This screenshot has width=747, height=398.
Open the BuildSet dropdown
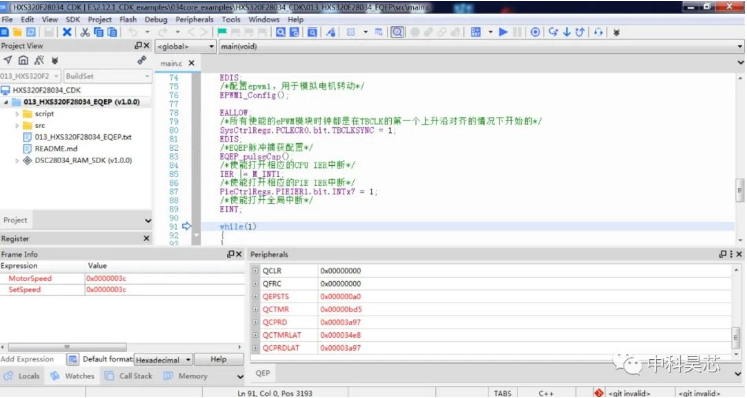coord(108,76)
